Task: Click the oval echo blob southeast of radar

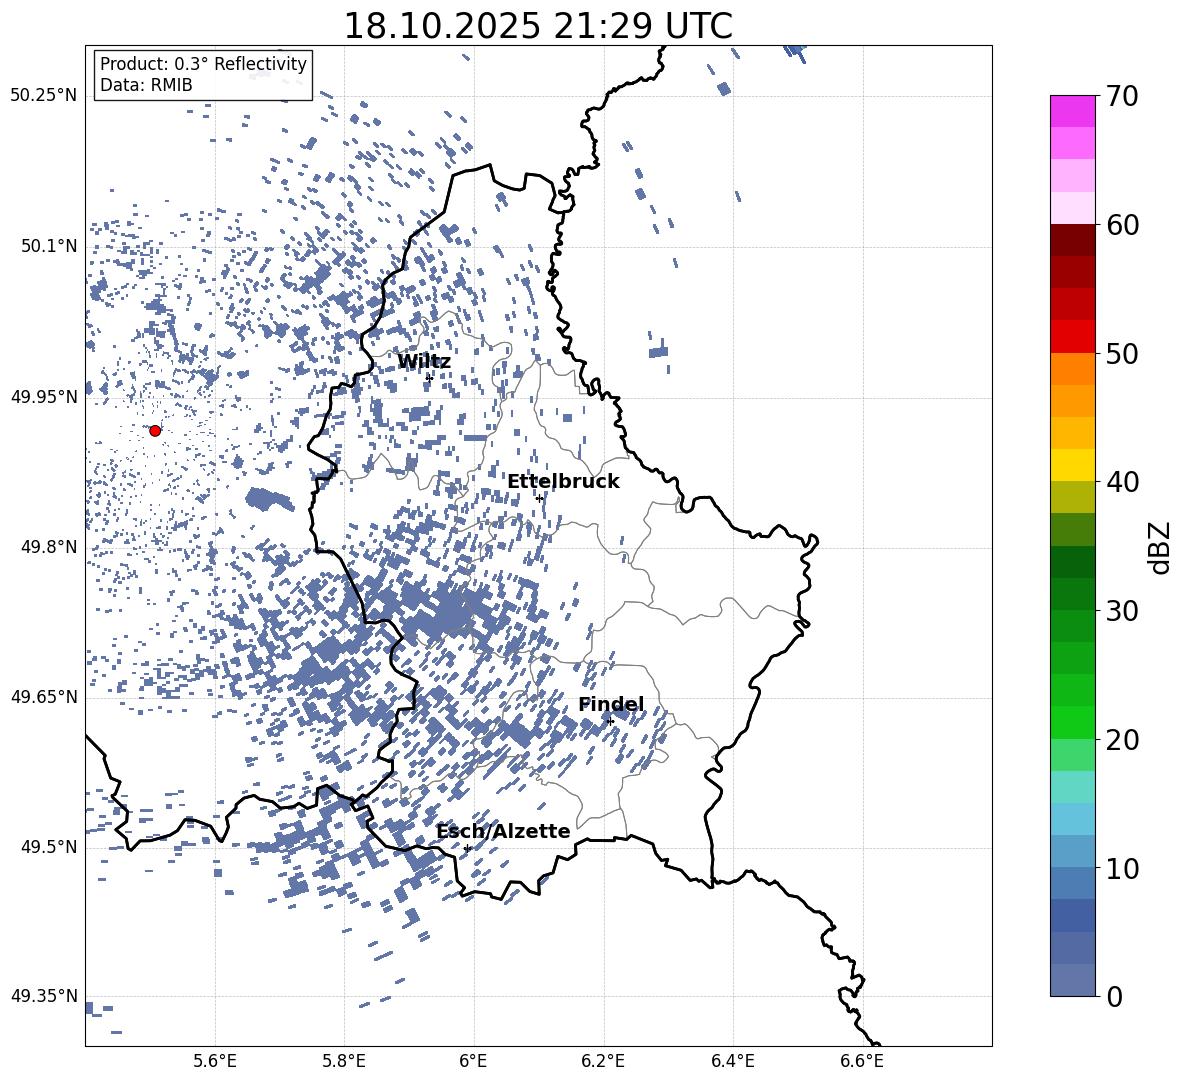Action: (270, 499)
